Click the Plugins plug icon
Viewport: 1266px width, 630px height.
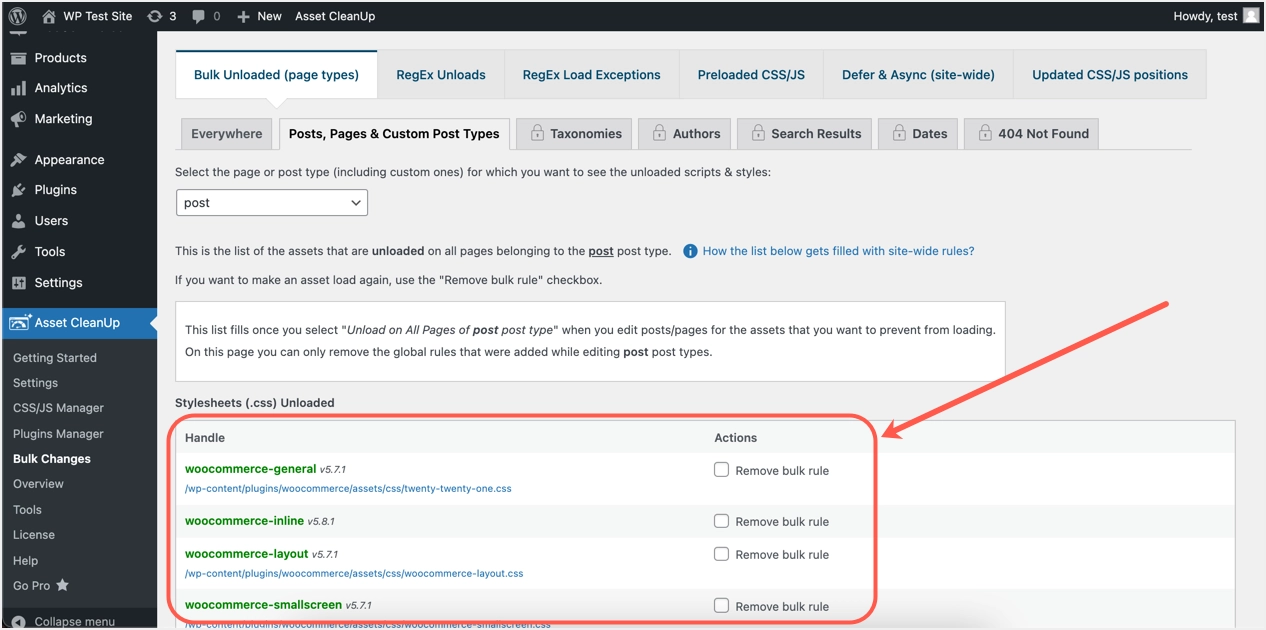point(19,190)
